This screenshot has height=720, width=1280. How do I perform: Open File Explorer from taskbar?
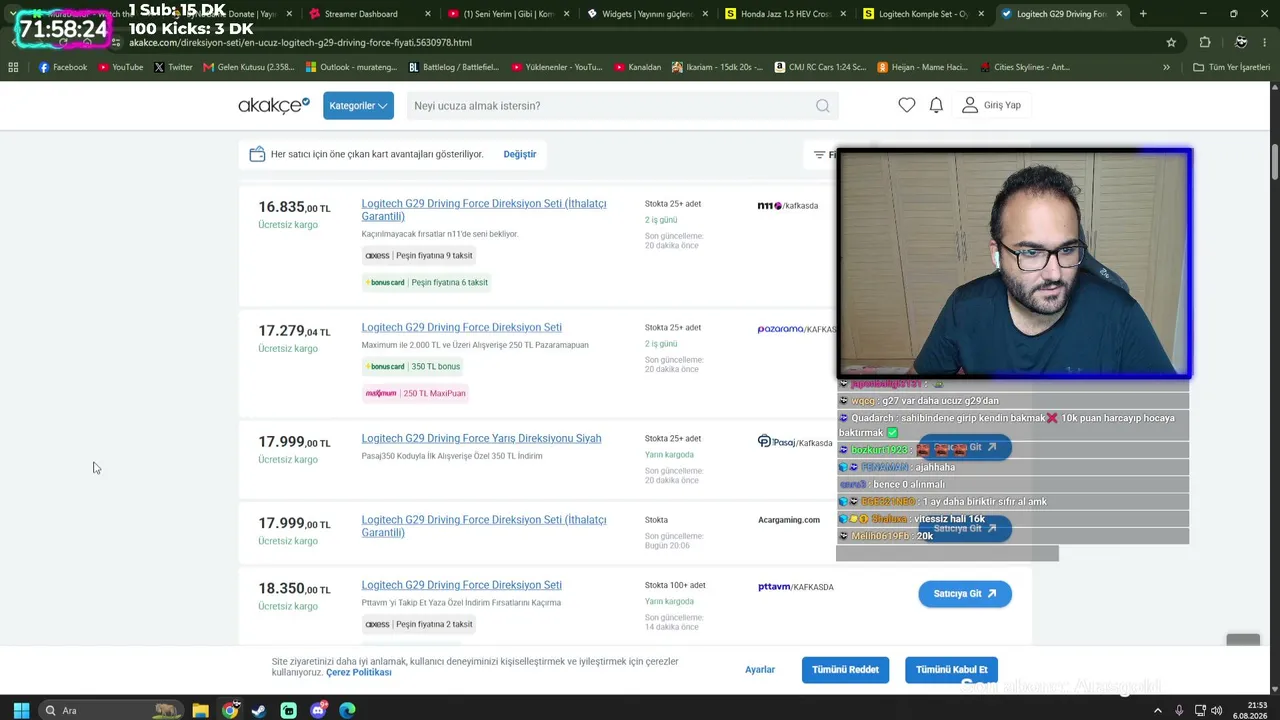[200, 710]
